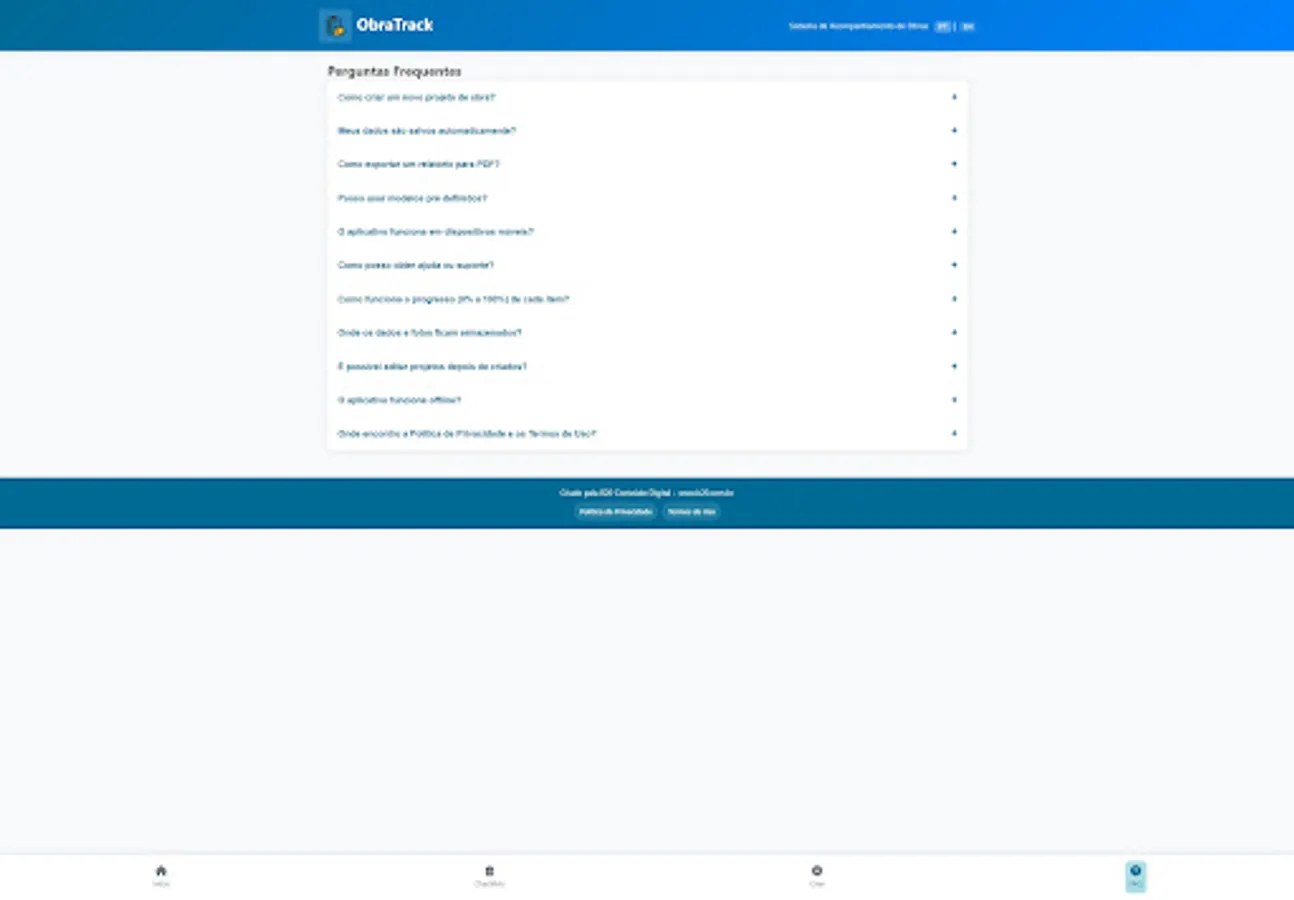Click the EN language icon in the header
Viewport: 1294px width, 900px height.
click(966, 26)
